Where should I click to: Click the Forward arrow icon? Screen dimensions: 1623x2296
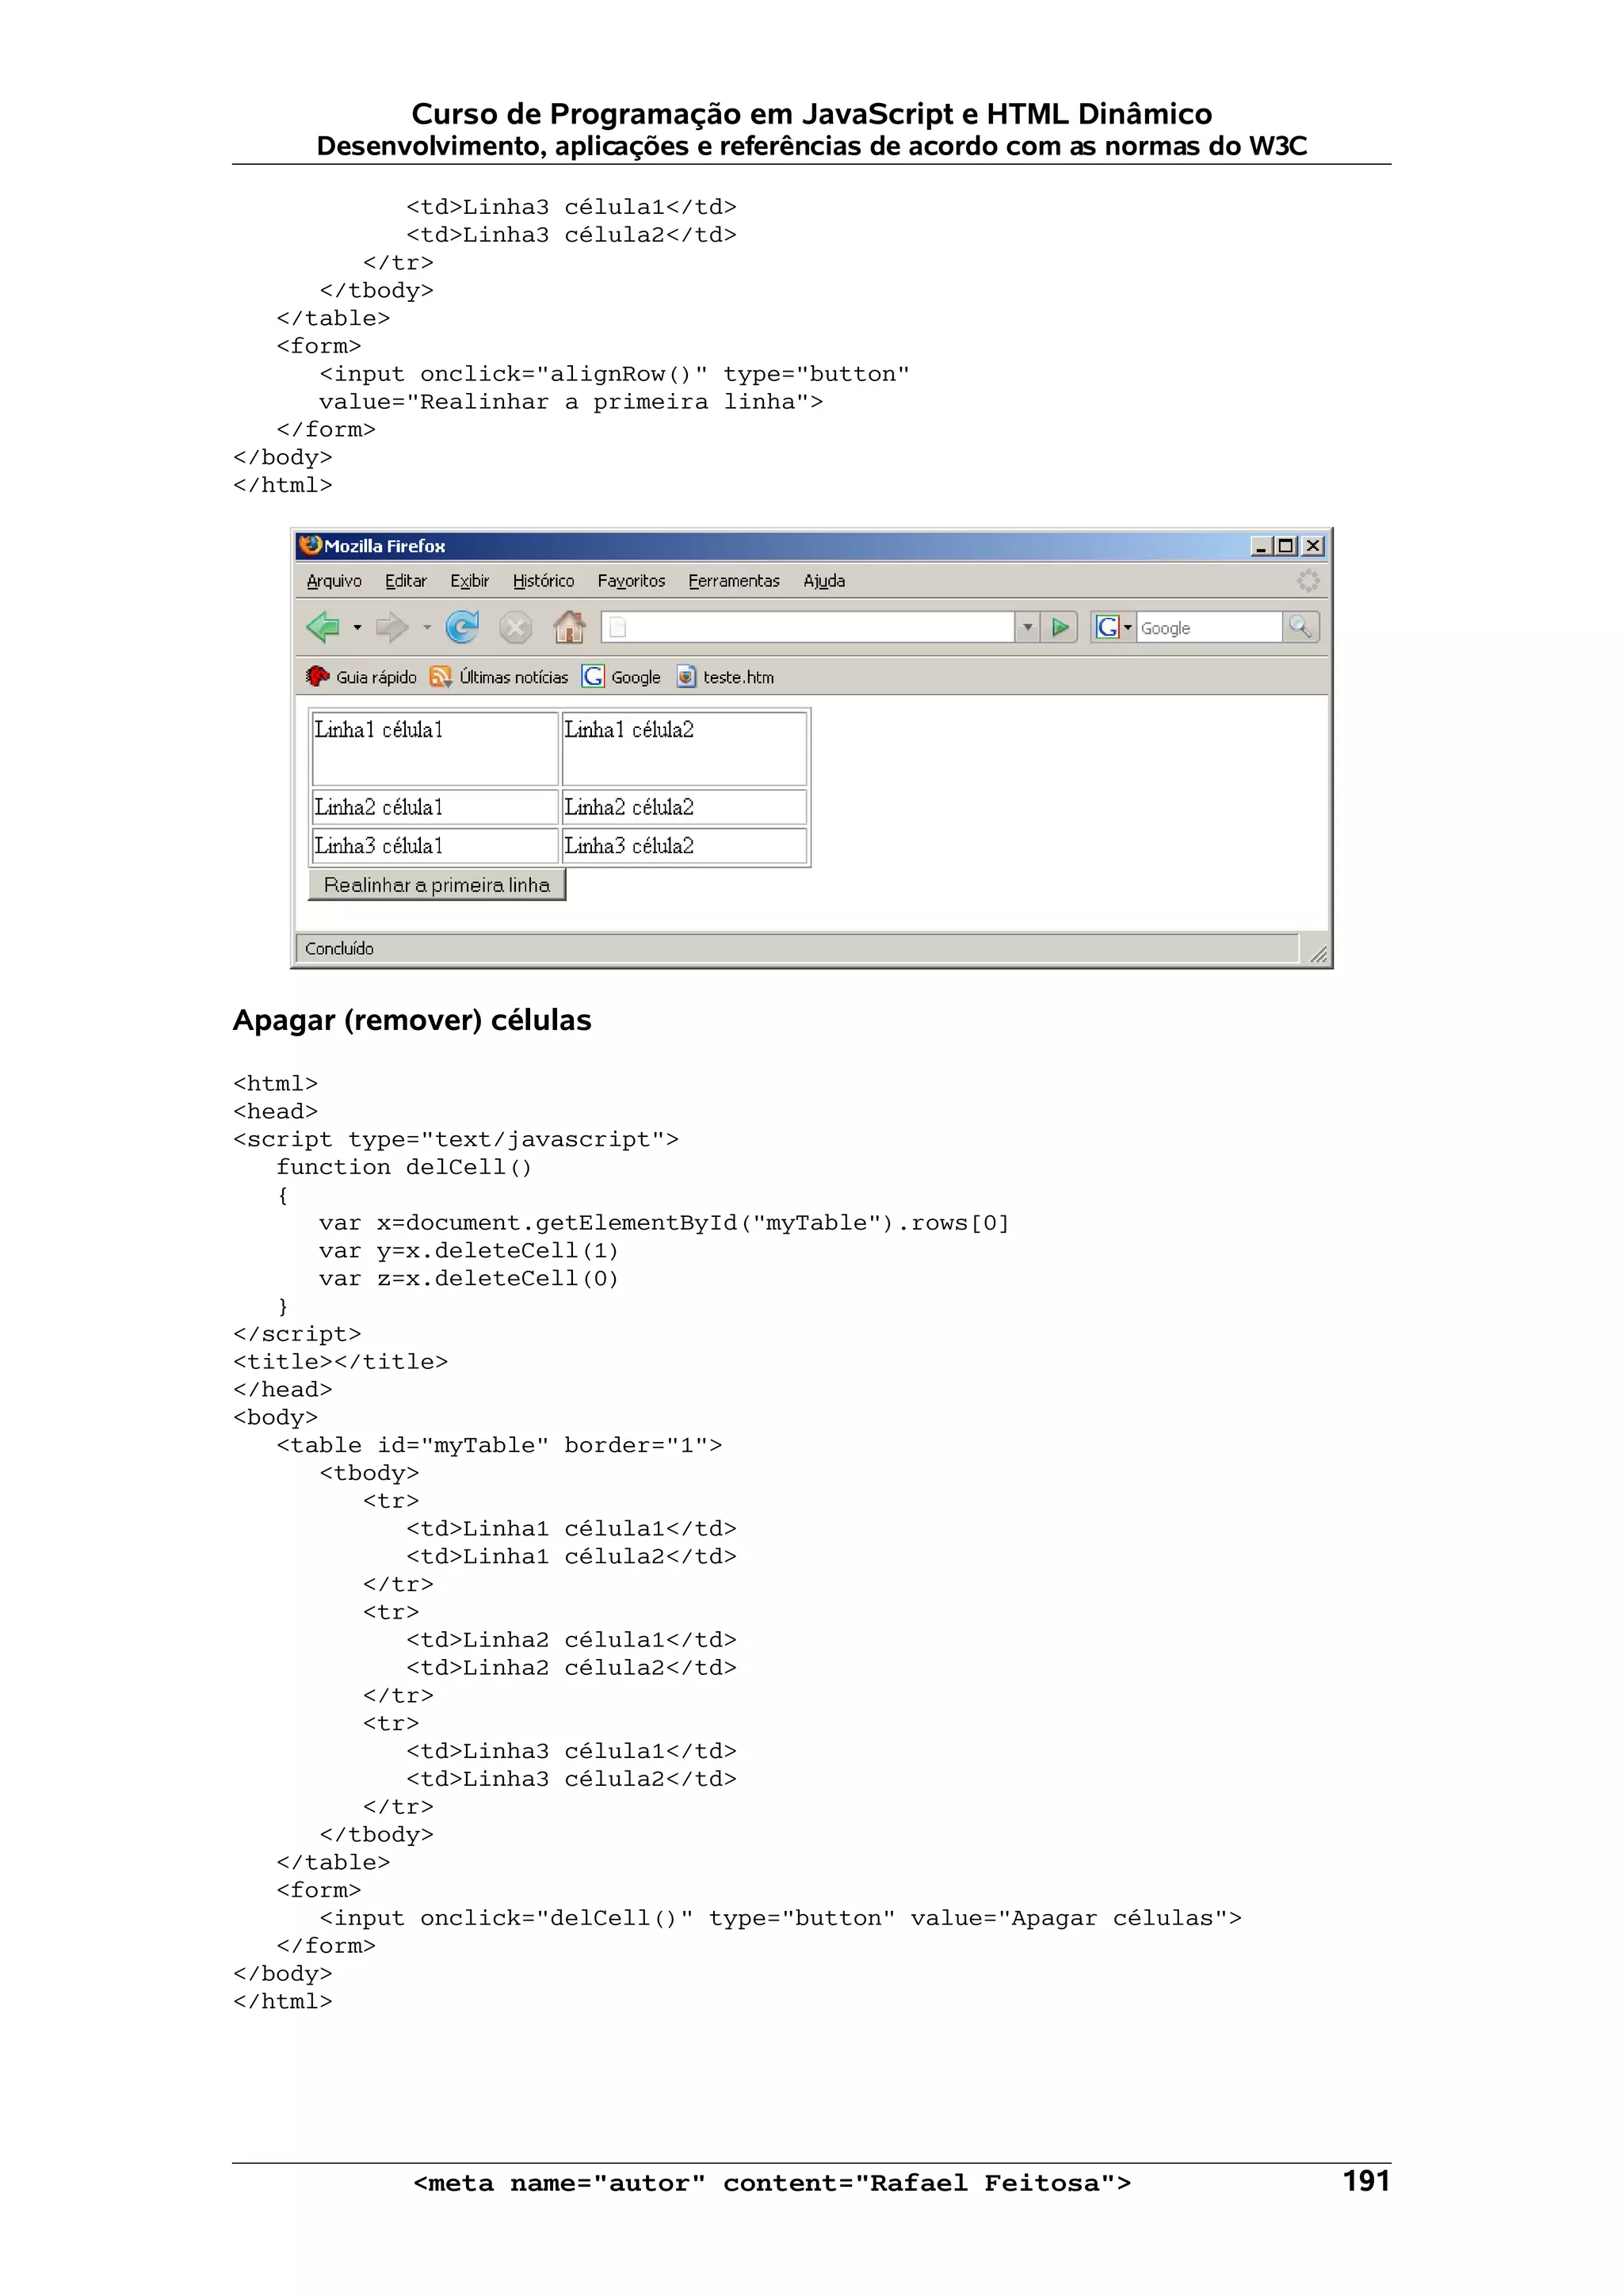tap(392, 627)
